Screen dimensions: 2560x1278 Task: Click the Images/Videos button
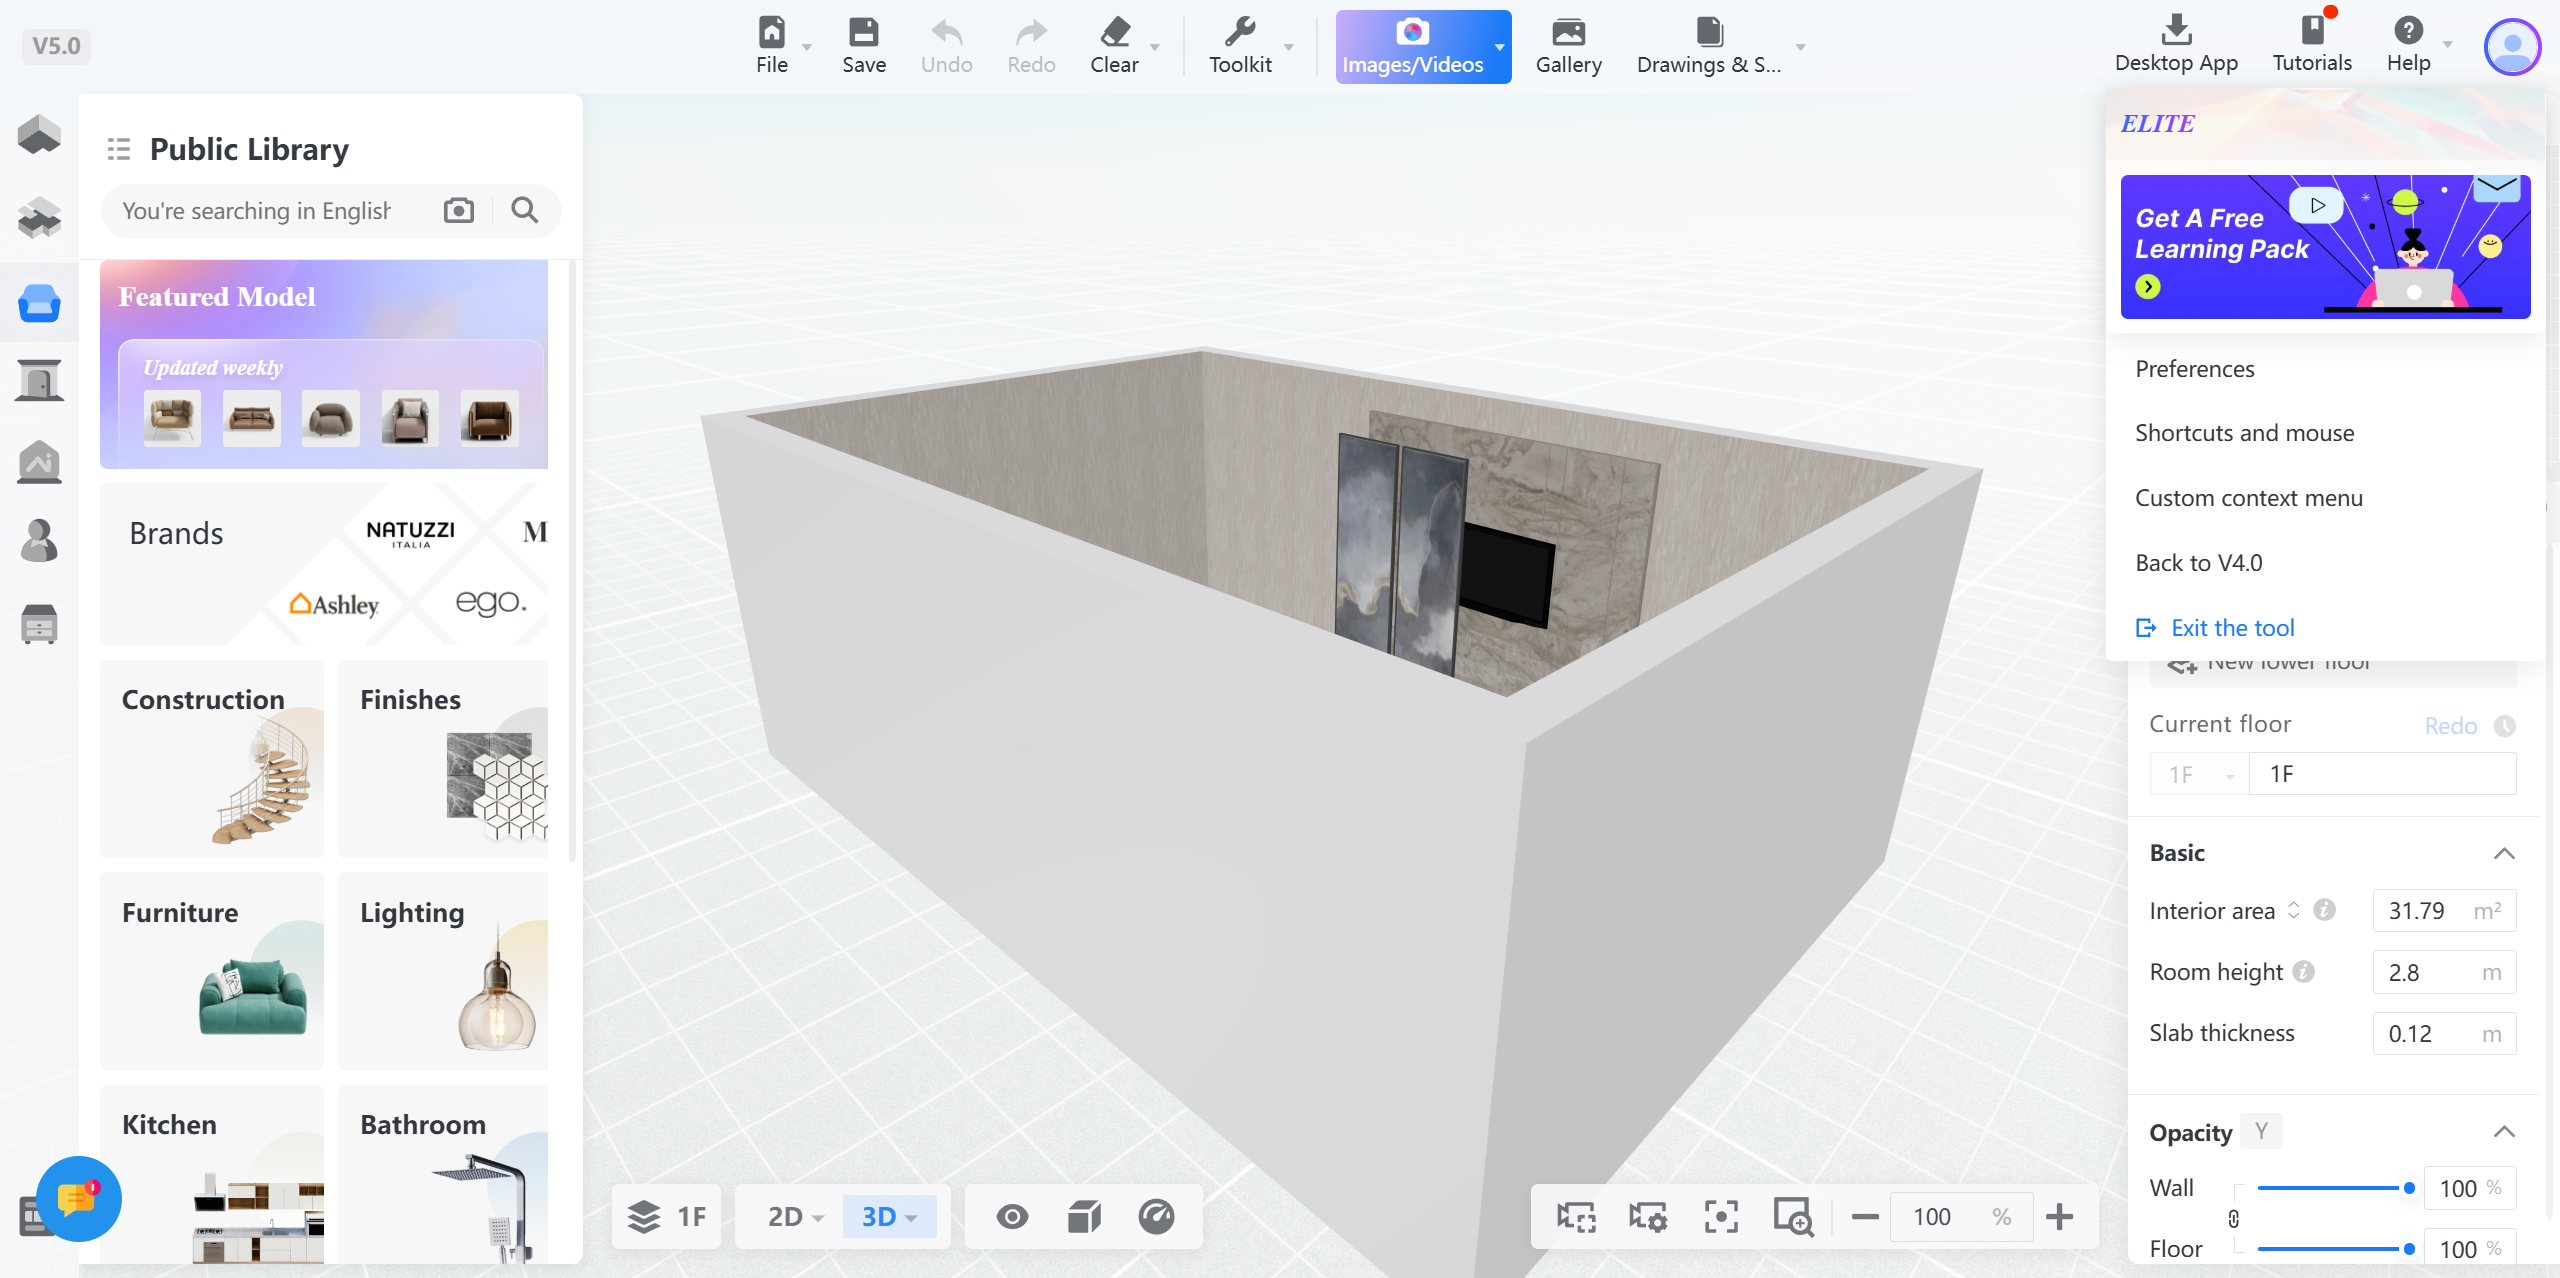[1412, 47]
